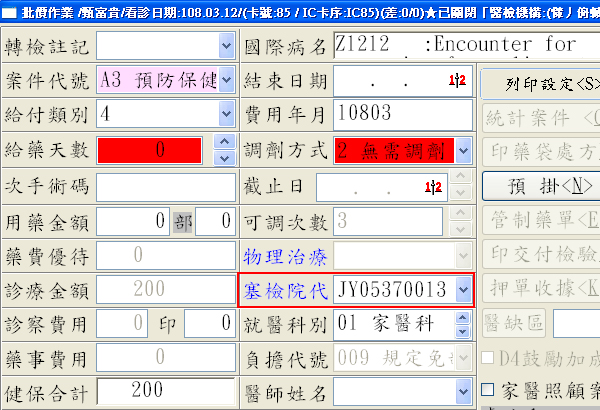Toggle the D4鼓勵加成 checkbox
The height and width of the screenshot is (410, 600).
(488, 358)
